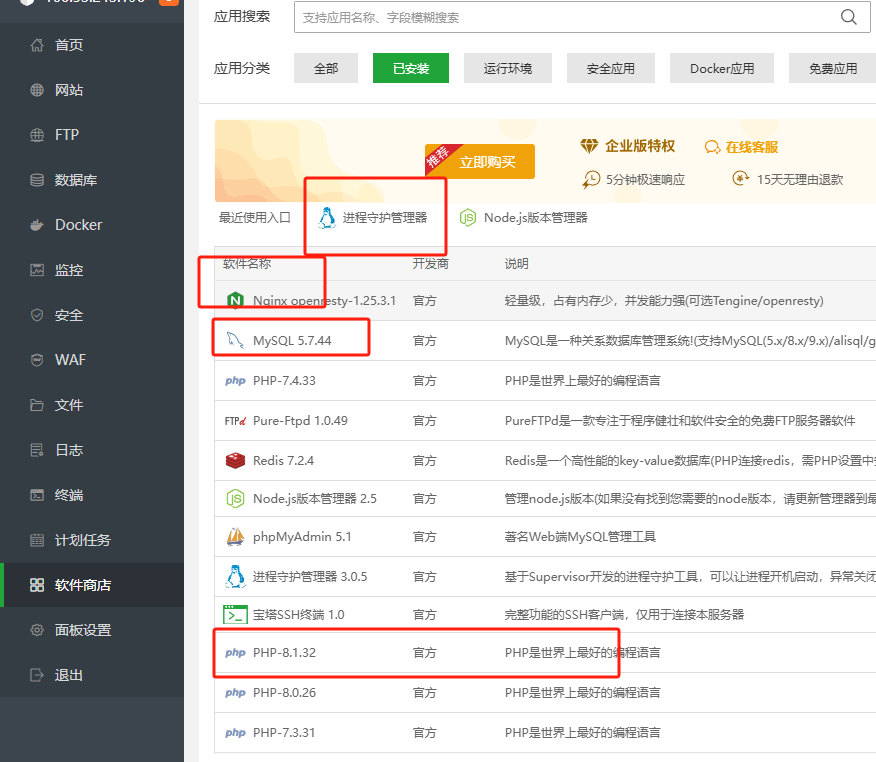
Task: Click the php icon for PHP-7.4.33
Action: click(235, 380)
